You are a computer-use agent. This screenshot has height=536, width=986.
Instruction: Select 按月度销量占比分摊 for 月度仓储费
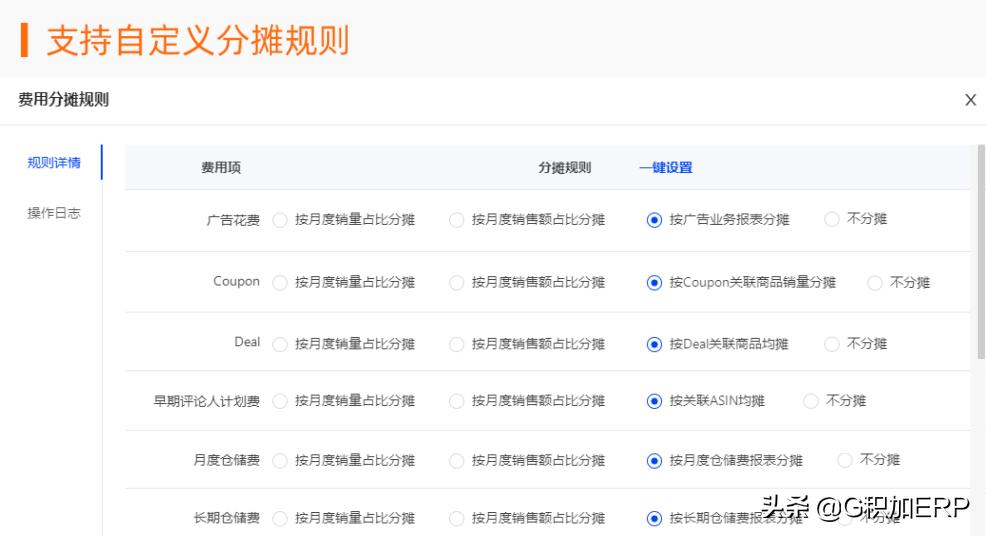click(x=280, y=461)
